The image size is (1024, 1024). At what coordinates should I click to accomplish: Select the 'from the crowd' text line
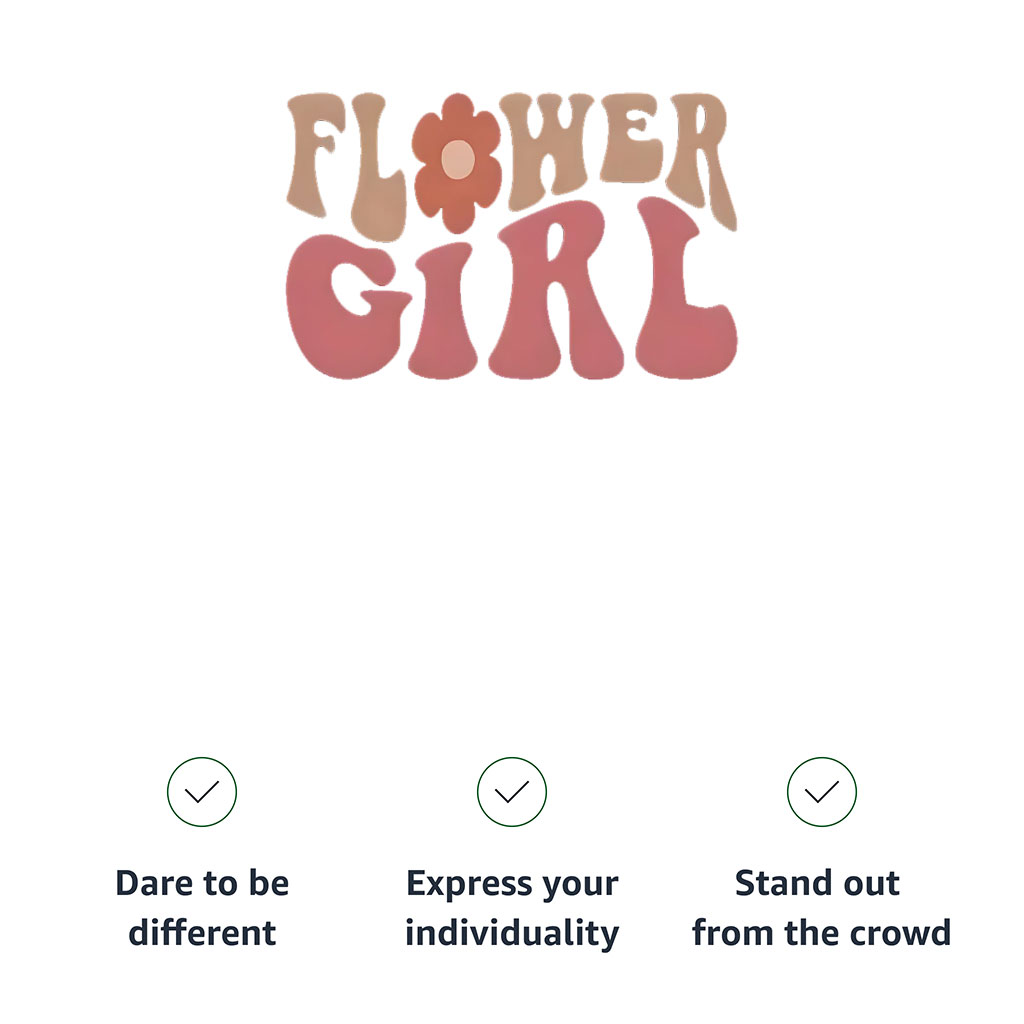pos(822,933)
